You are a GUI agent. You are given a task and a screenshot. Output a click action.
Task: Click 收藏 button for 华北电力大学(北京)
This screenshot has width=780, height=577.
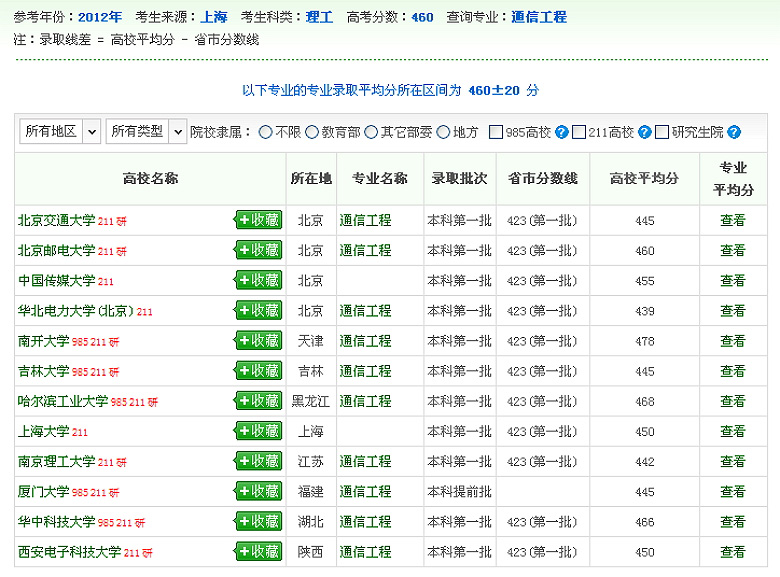tap(258, 310)
